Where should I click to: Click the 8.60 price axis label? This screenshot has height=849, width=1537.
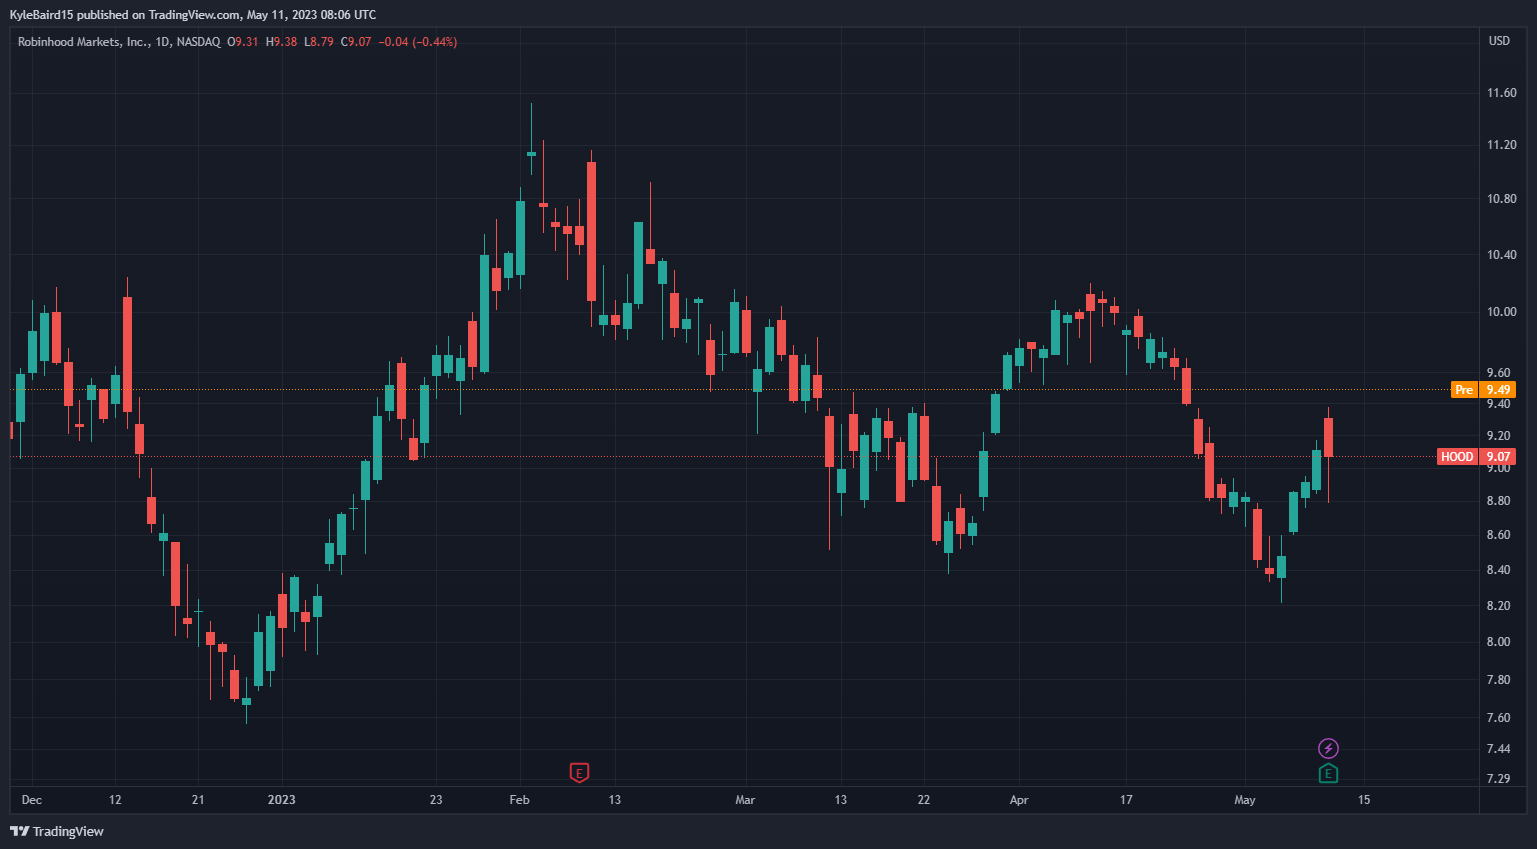tap(1499, 535)
